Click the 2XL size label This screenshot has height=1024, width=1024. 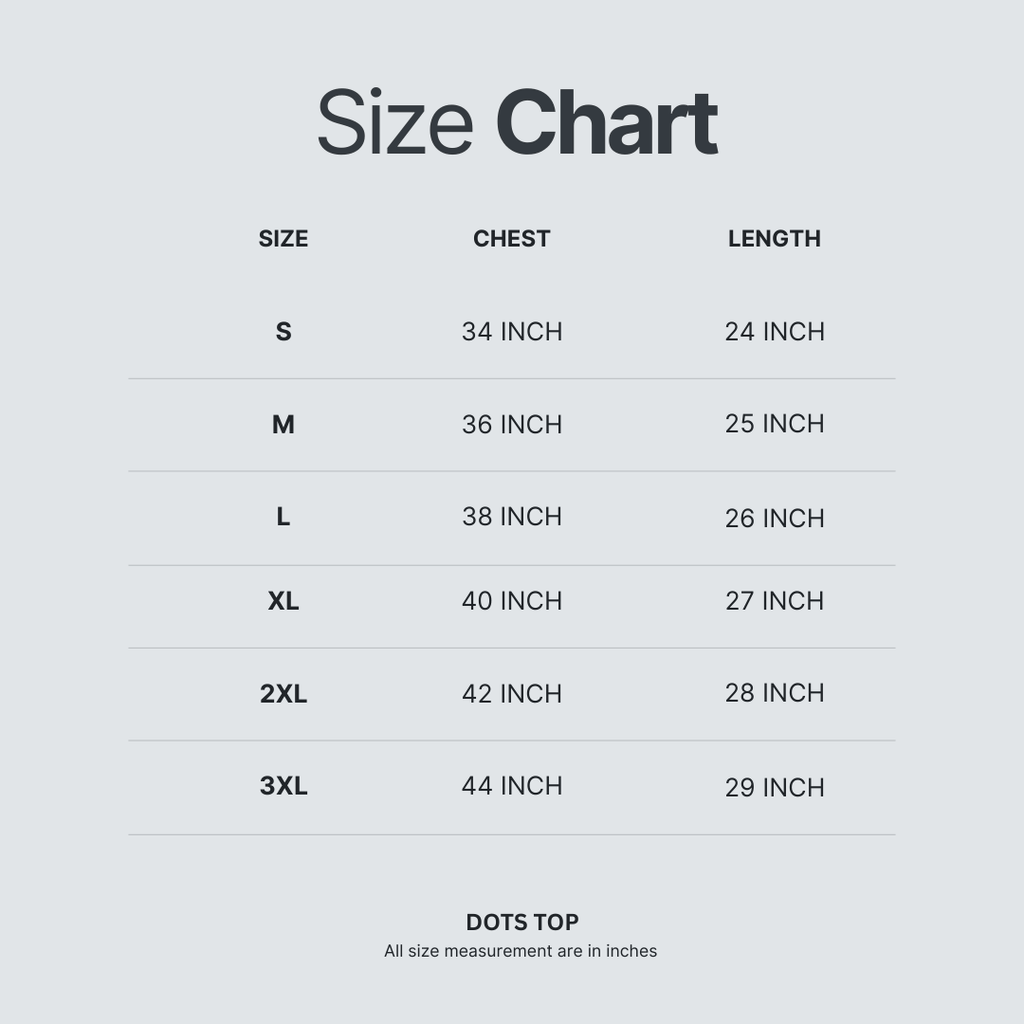(x=283, y=694)
